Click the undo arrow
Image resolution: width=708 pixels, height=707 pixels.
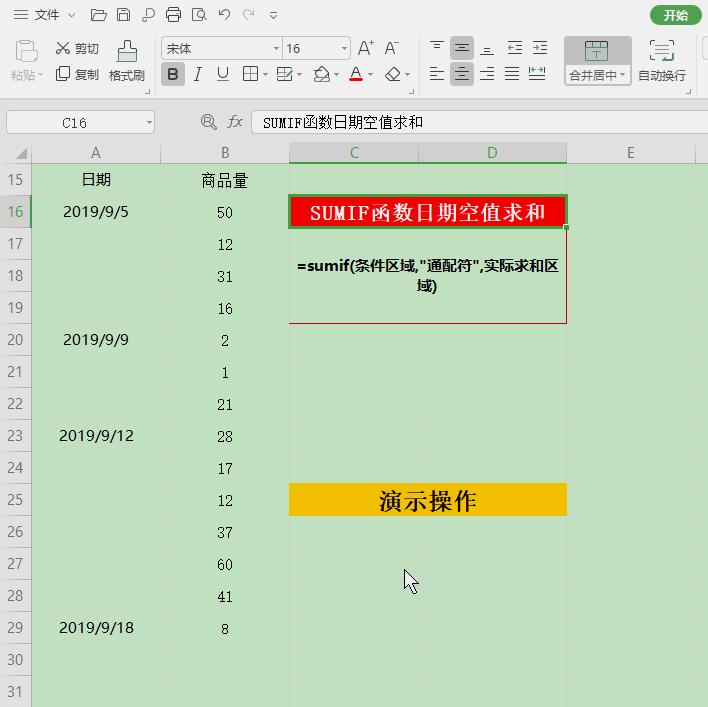coord(224,15)
